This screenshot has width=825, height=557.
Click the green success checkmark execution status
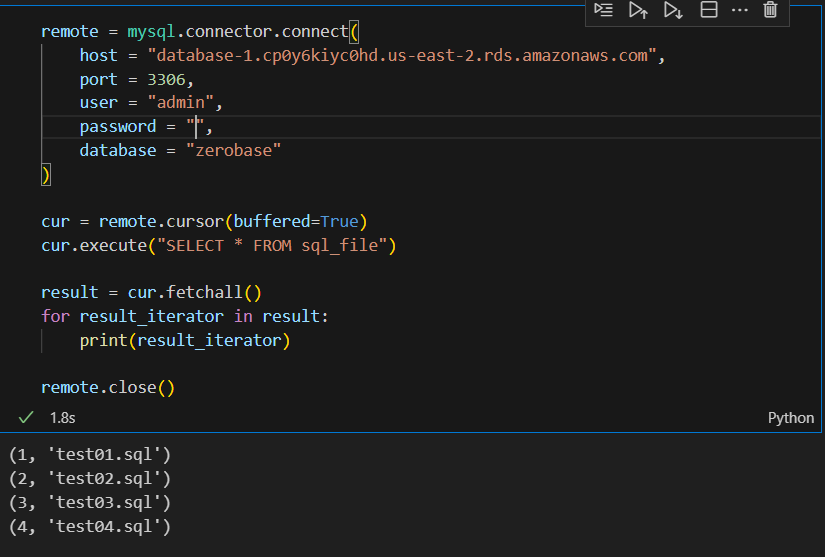[26, 418]
